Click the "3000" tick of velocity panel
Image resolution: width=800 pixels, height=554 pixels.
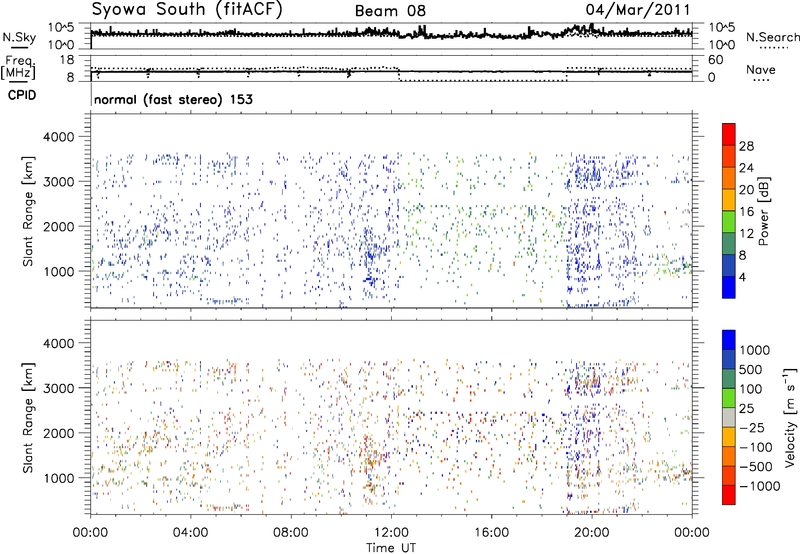[58, 388]
